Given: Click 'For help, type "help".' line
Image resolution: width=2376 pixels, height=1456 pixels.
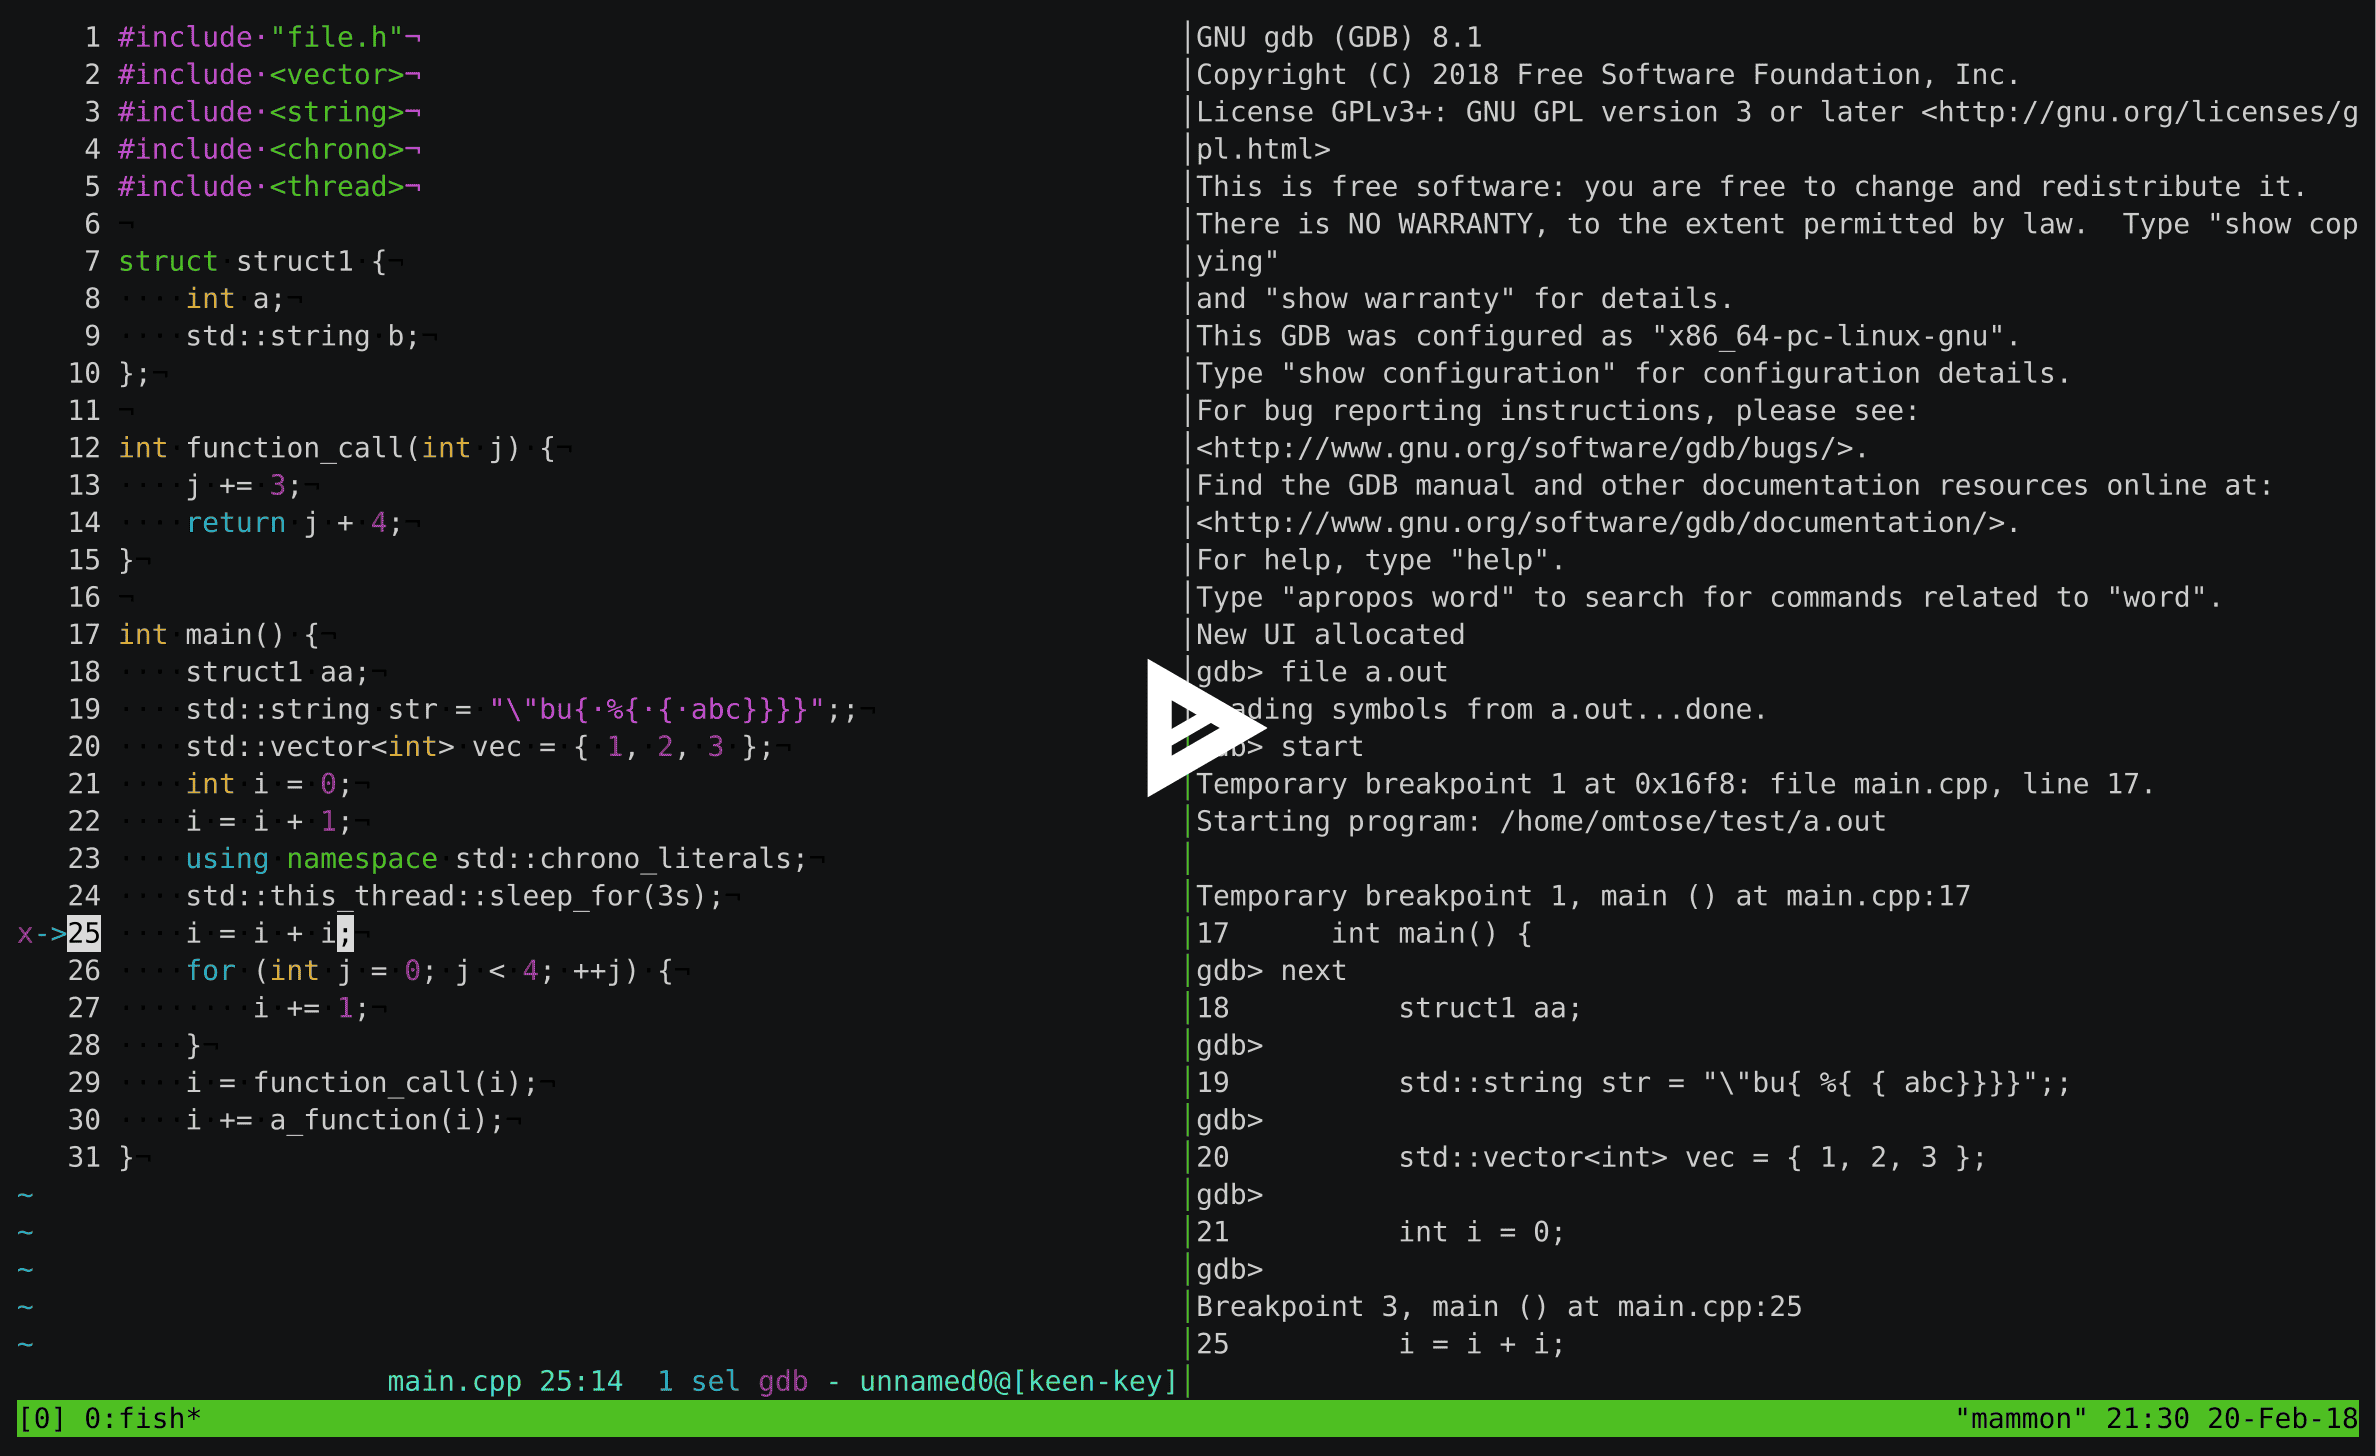Looking at the screenshot, I should click(1381, 560).
